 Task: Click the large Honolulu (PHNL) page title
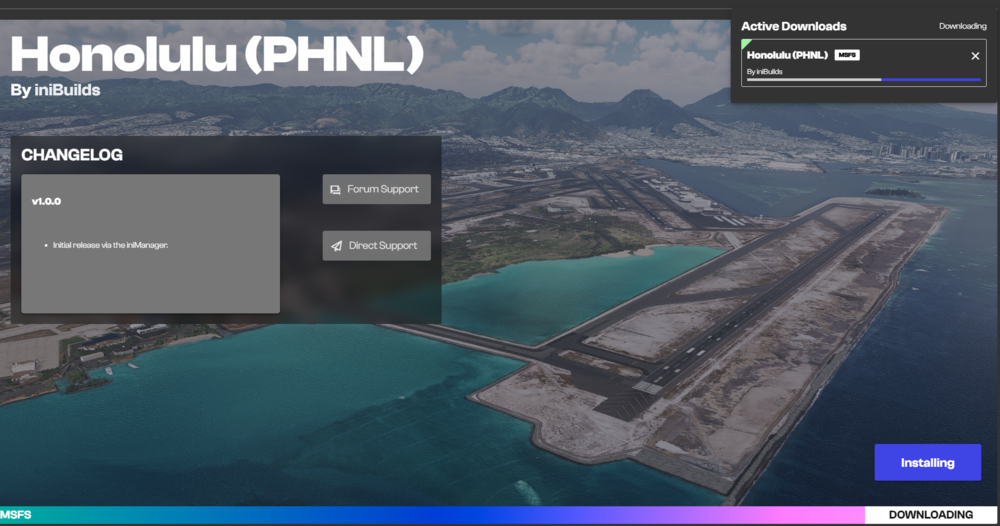(217, 54)
